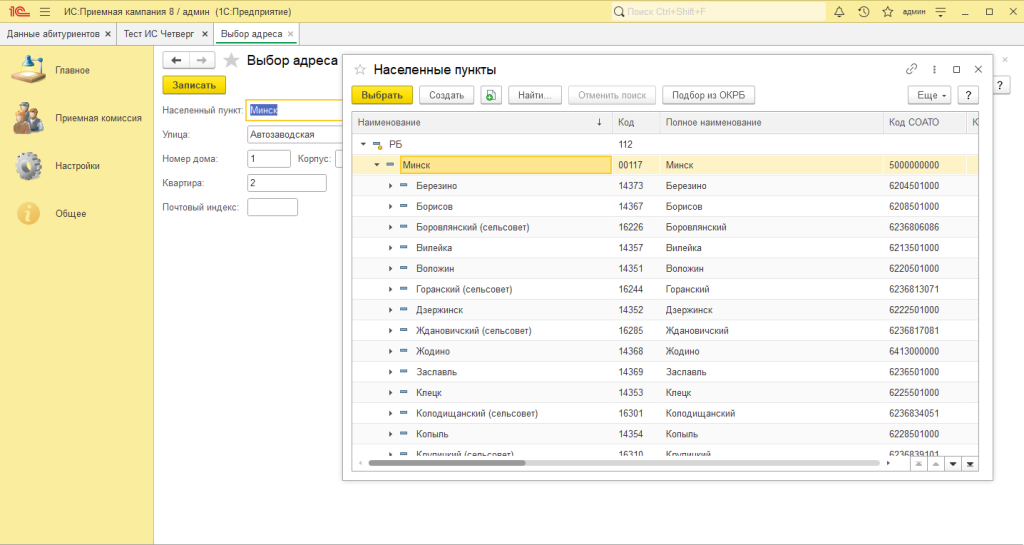Click the horizontal scrollbar in the list
1024x545 pixels.
click(x=447, y=463)
